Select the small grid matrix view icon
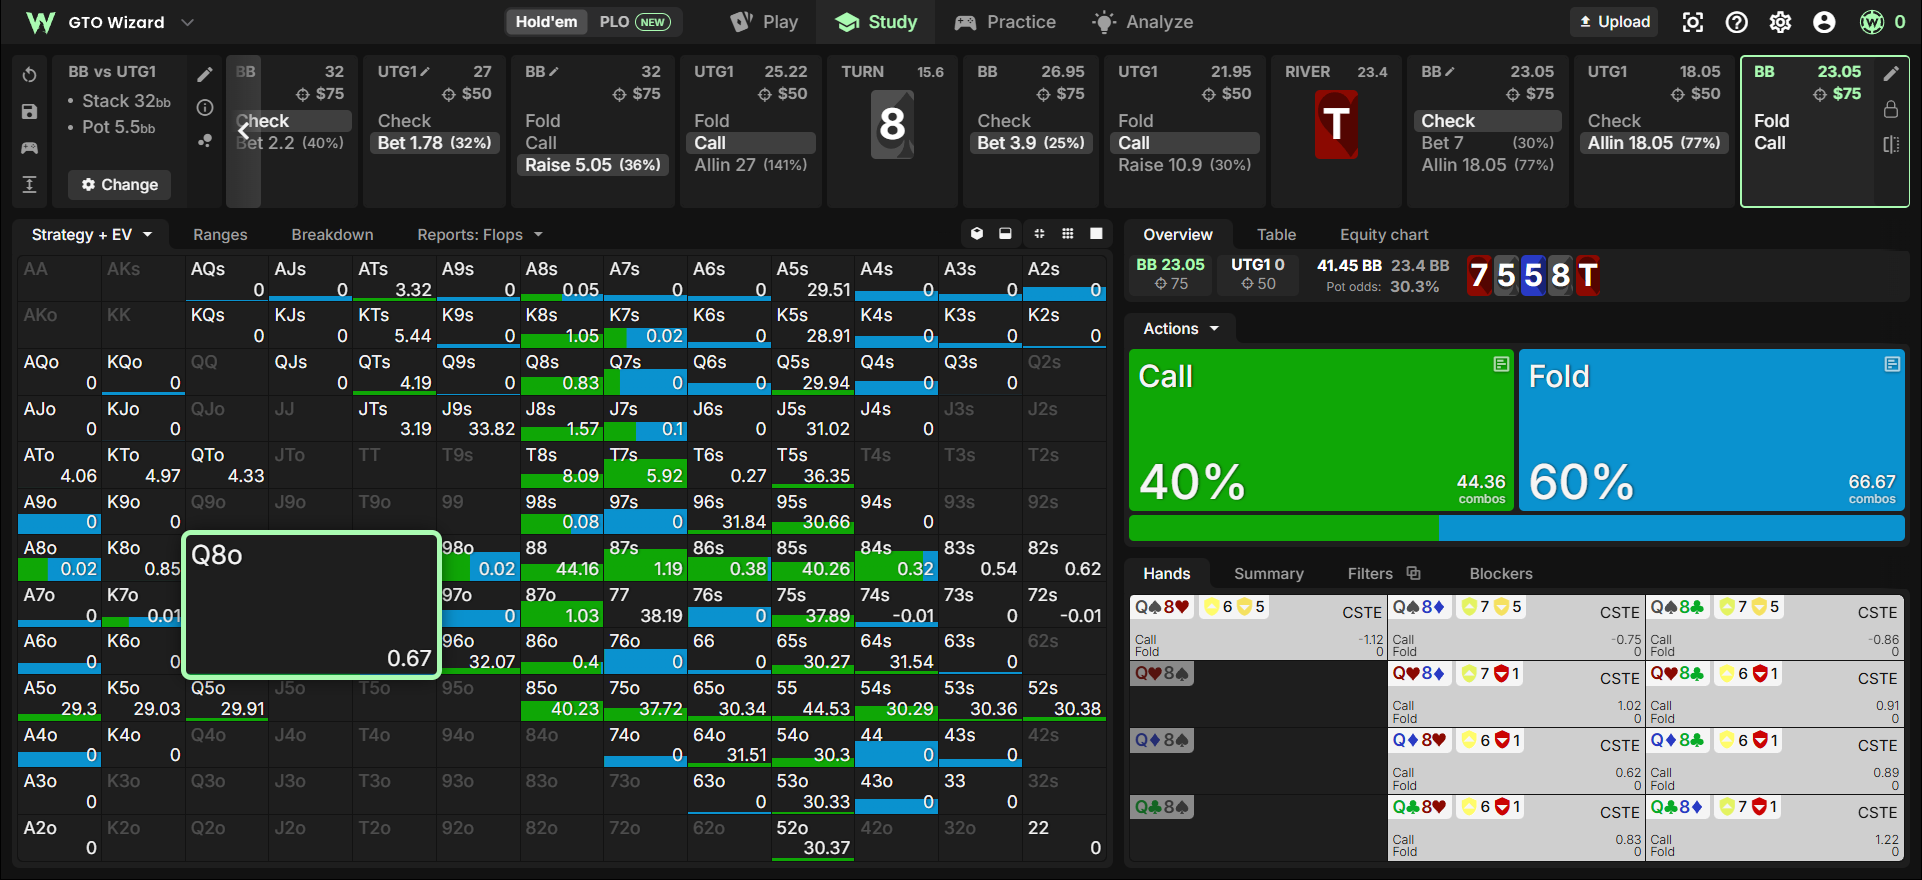 pos(1068,234)
